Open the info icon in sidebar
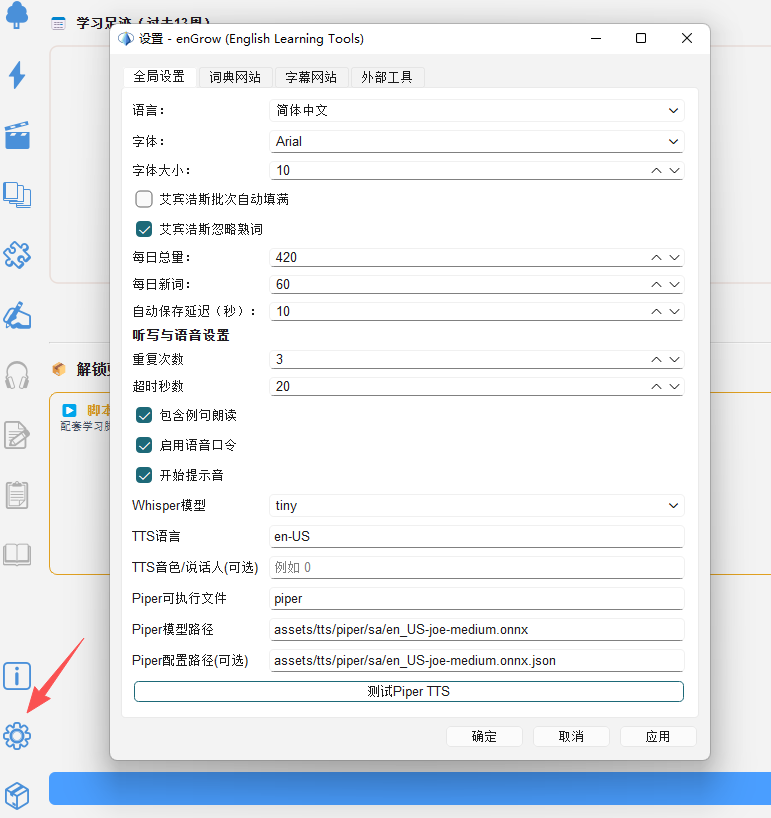Image resolution: width=771 pixels, height=818 pixels. click(x=17, y=676)
